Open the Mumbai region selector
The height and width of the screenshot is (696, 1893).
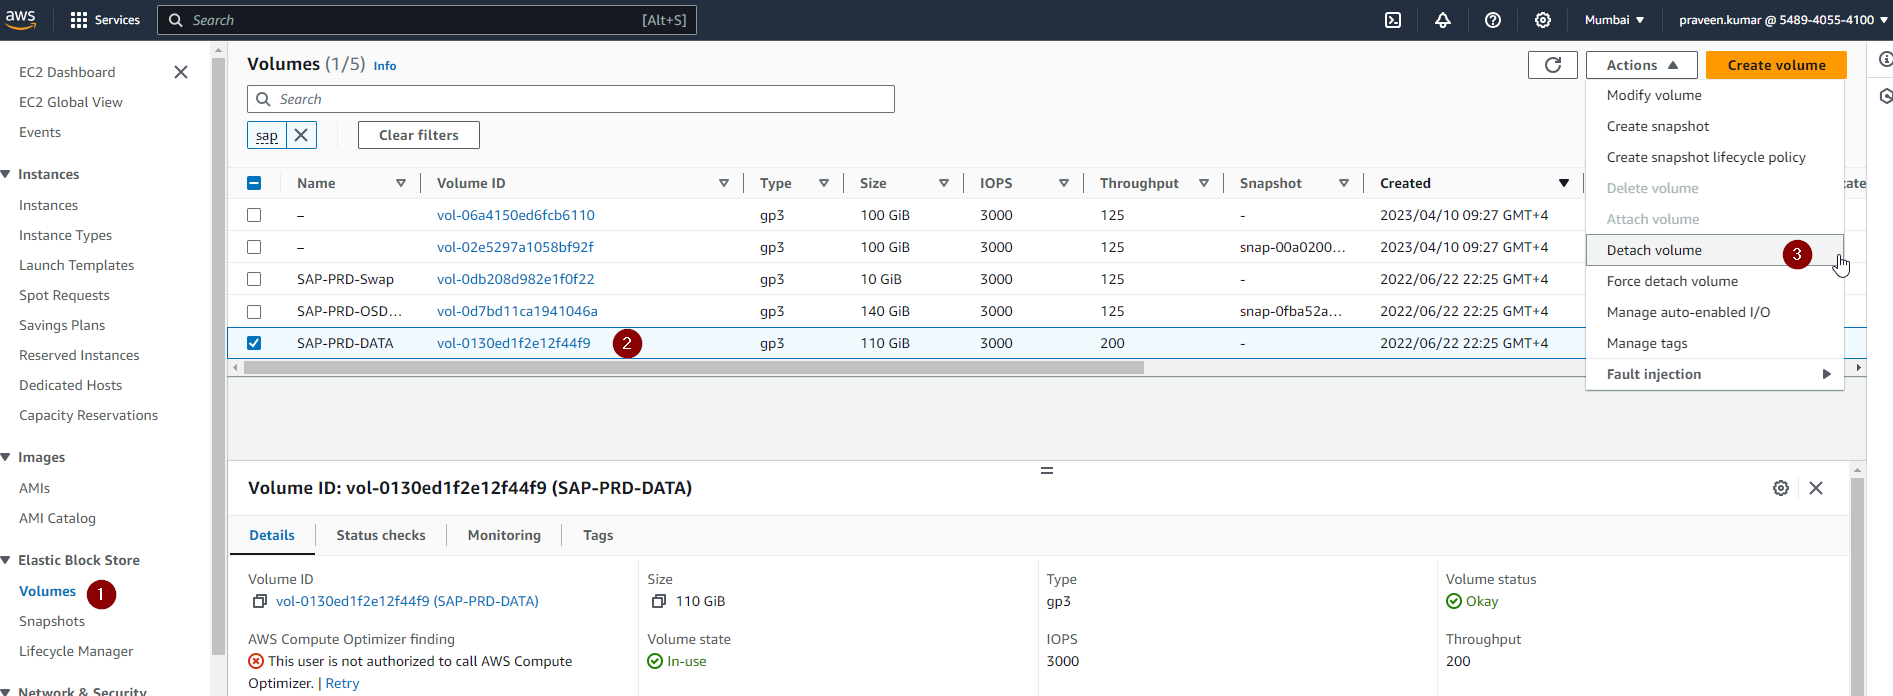pos(1614,20)
